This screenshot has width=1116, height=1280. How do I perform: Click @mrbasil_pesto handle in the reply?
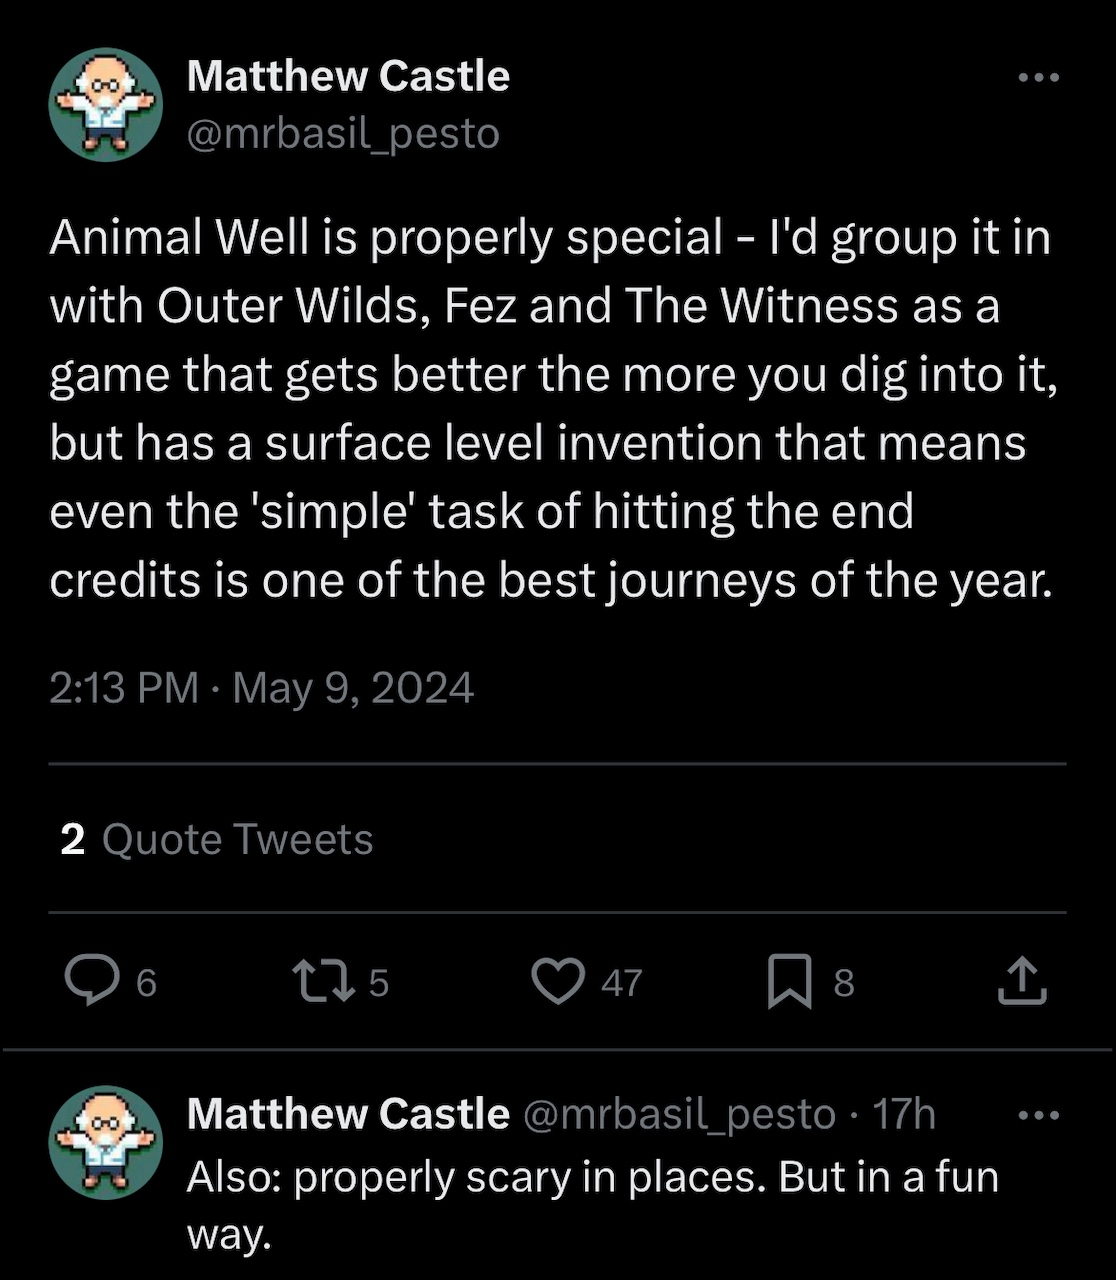pos(679,1114)
